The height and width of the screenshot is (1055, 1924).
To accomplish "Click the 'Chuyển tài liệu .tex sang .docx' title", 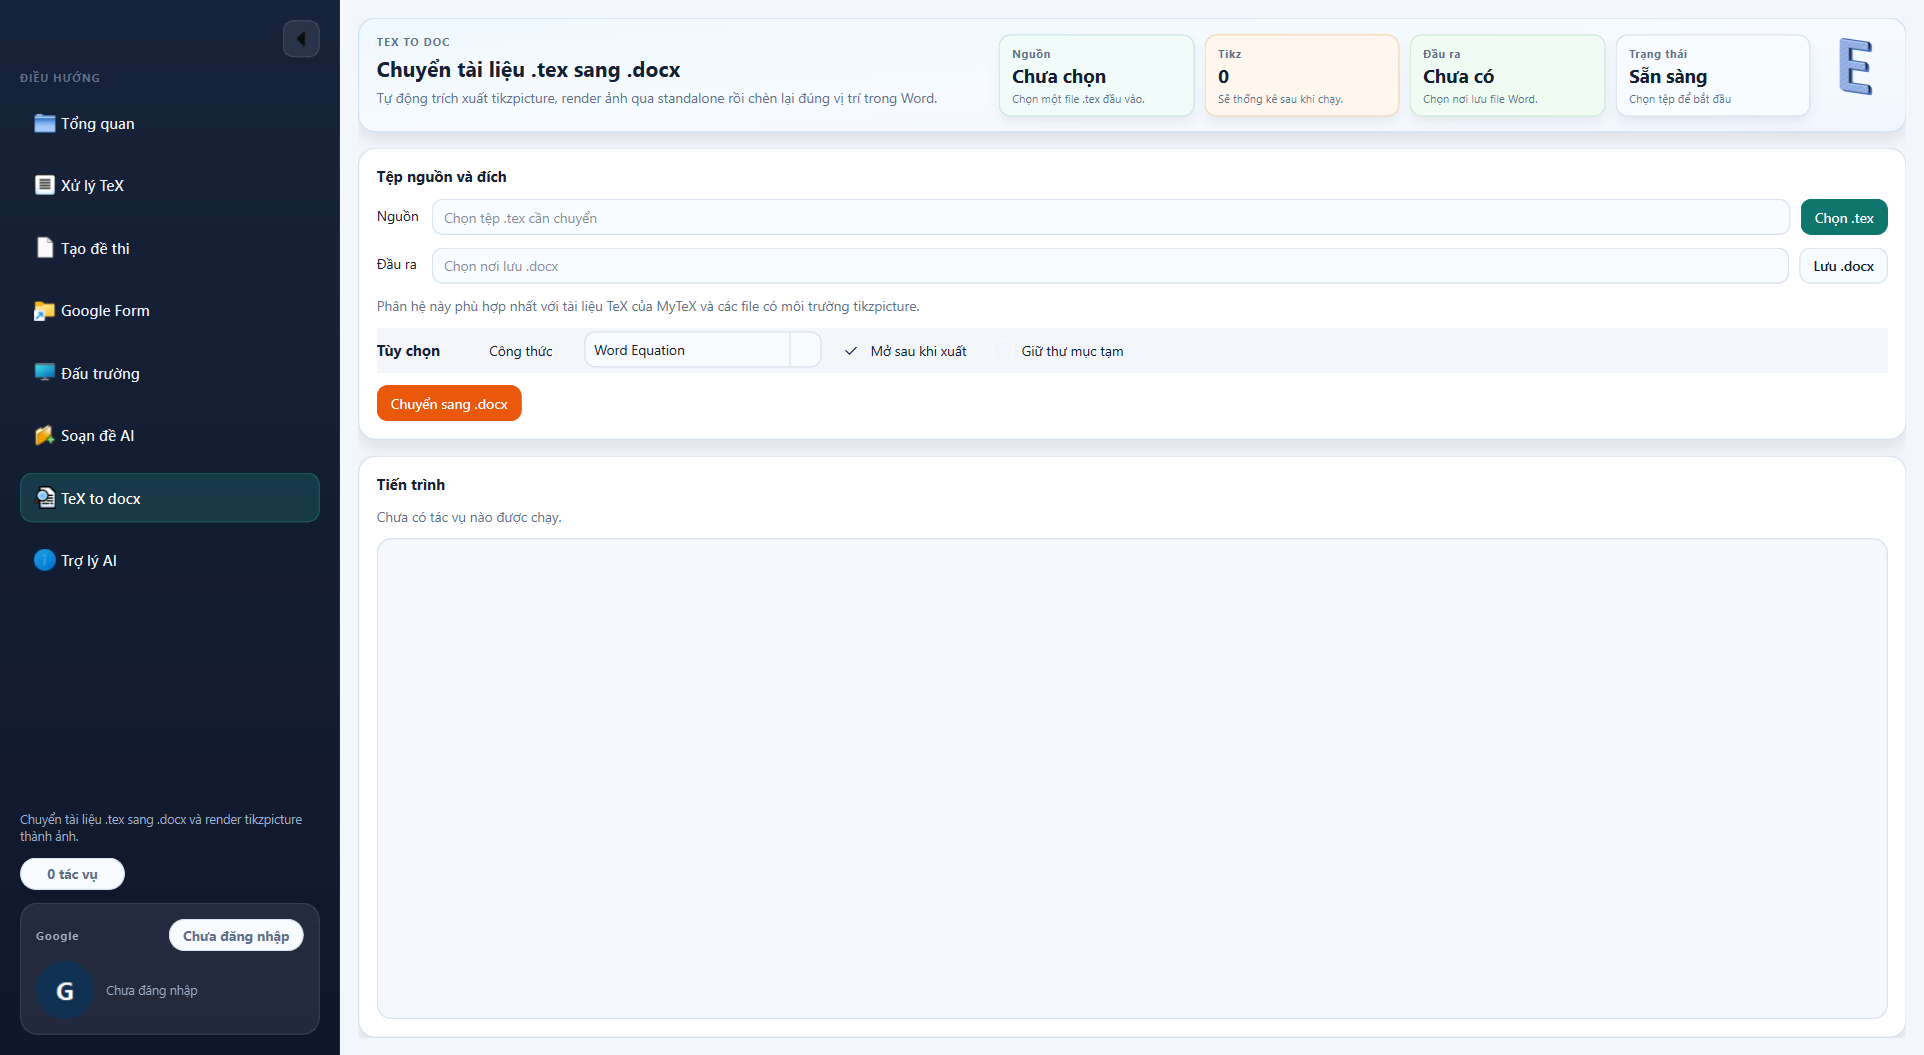I will pos(528,70).
